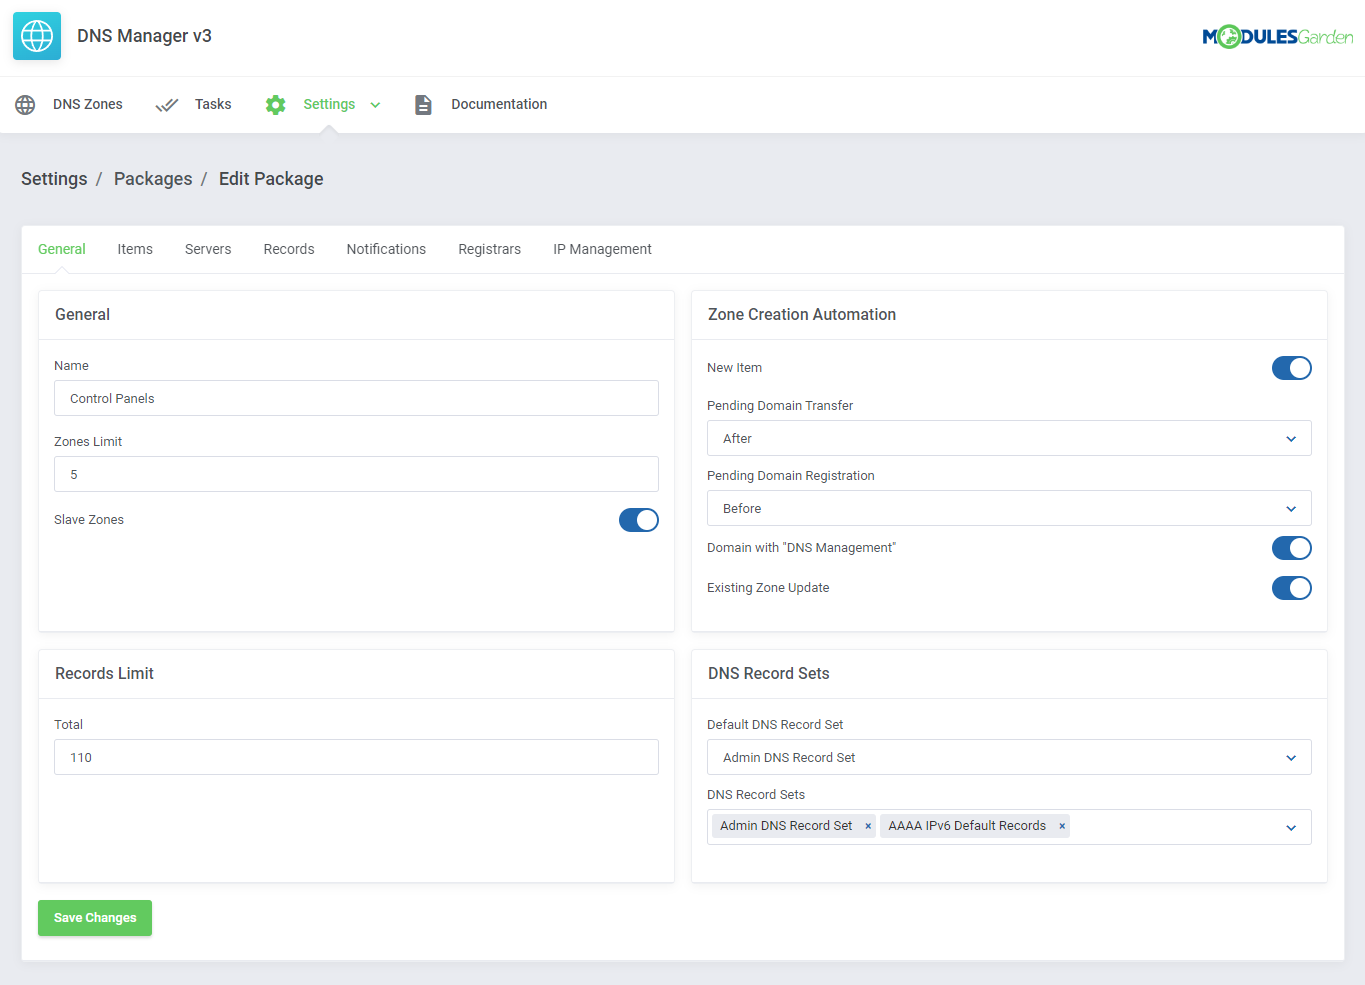The height and width of the screenshot is (985, 1365).
Task: Toggle the Existing Zone Update switch
Action: pyautogui.click(x=1292, y=588)
